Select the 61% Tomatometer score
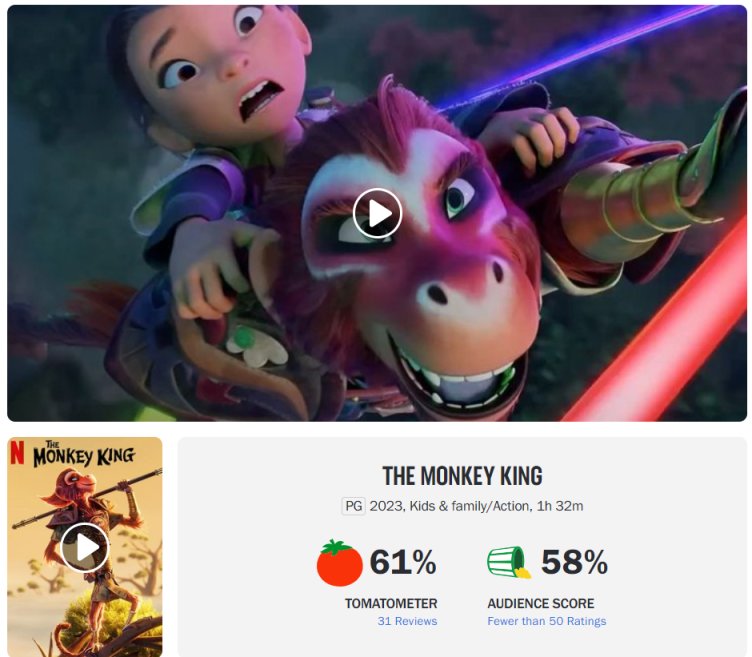Image resolution: width=752 pixels, height=657 pixels. click(x=403, y=562)
